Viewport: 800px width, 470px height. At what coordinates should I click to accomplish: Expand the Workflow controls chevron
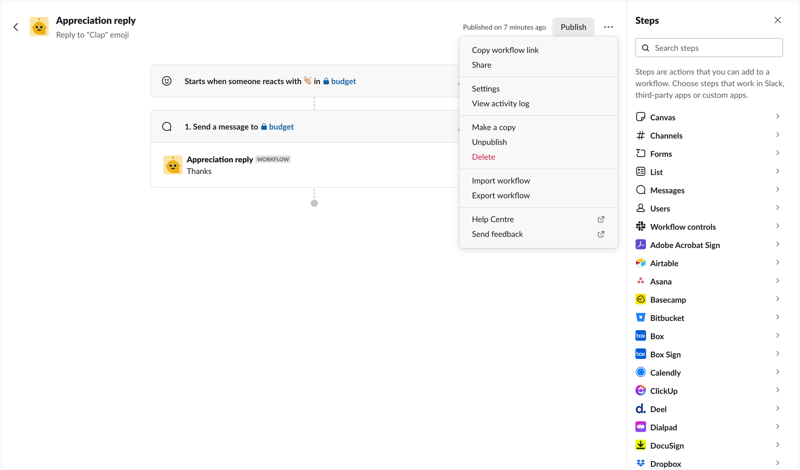[778, 226]
